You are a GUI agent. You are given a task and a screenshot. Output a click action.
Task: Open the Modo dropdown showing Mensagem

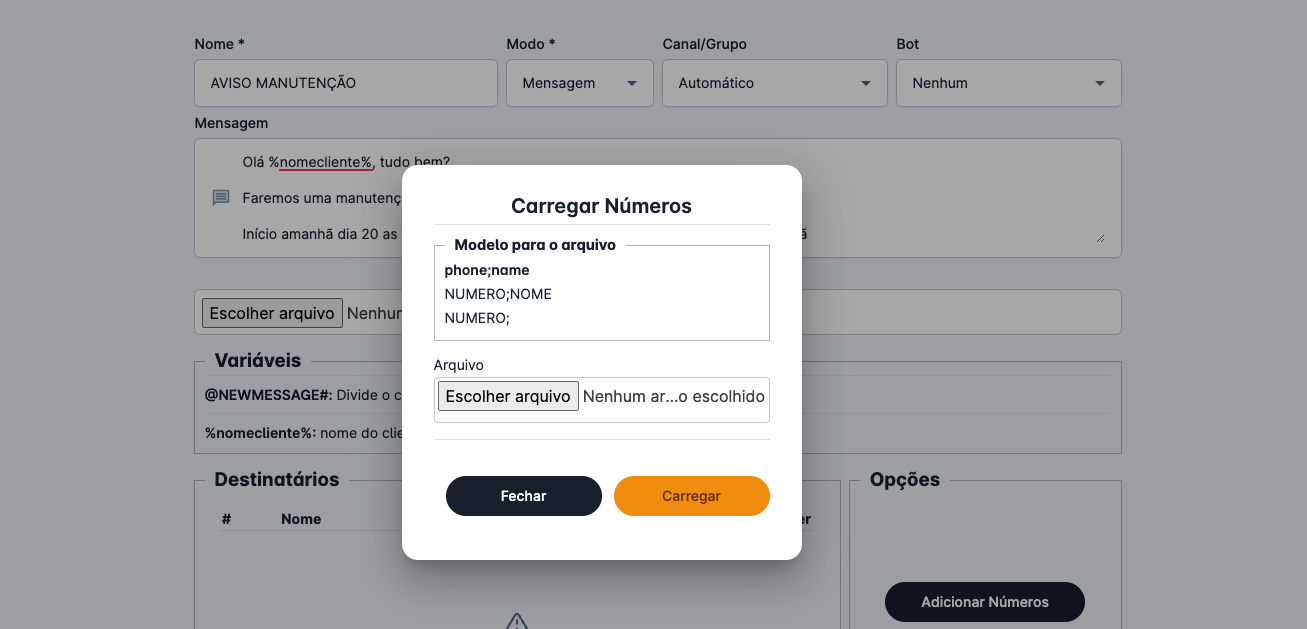coord(579,83)
